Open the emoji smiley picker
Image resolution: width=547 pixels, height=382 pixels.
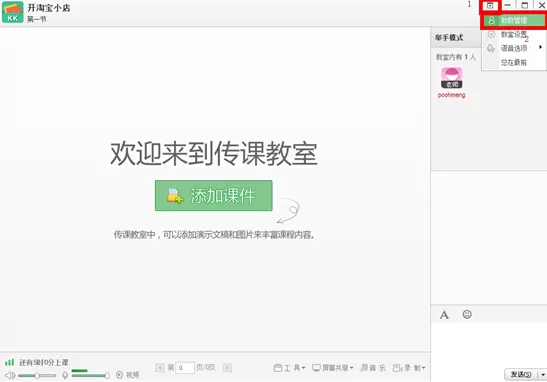click(x=467, y=314)
